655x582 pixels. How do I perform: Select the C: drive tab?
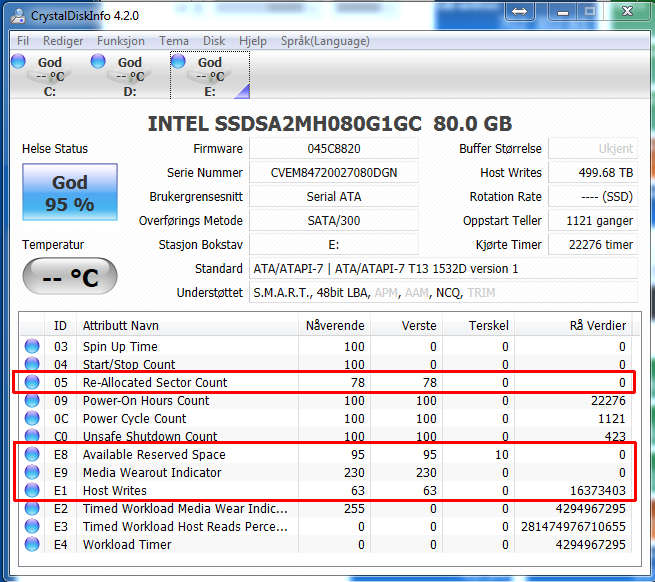[50, 75]
